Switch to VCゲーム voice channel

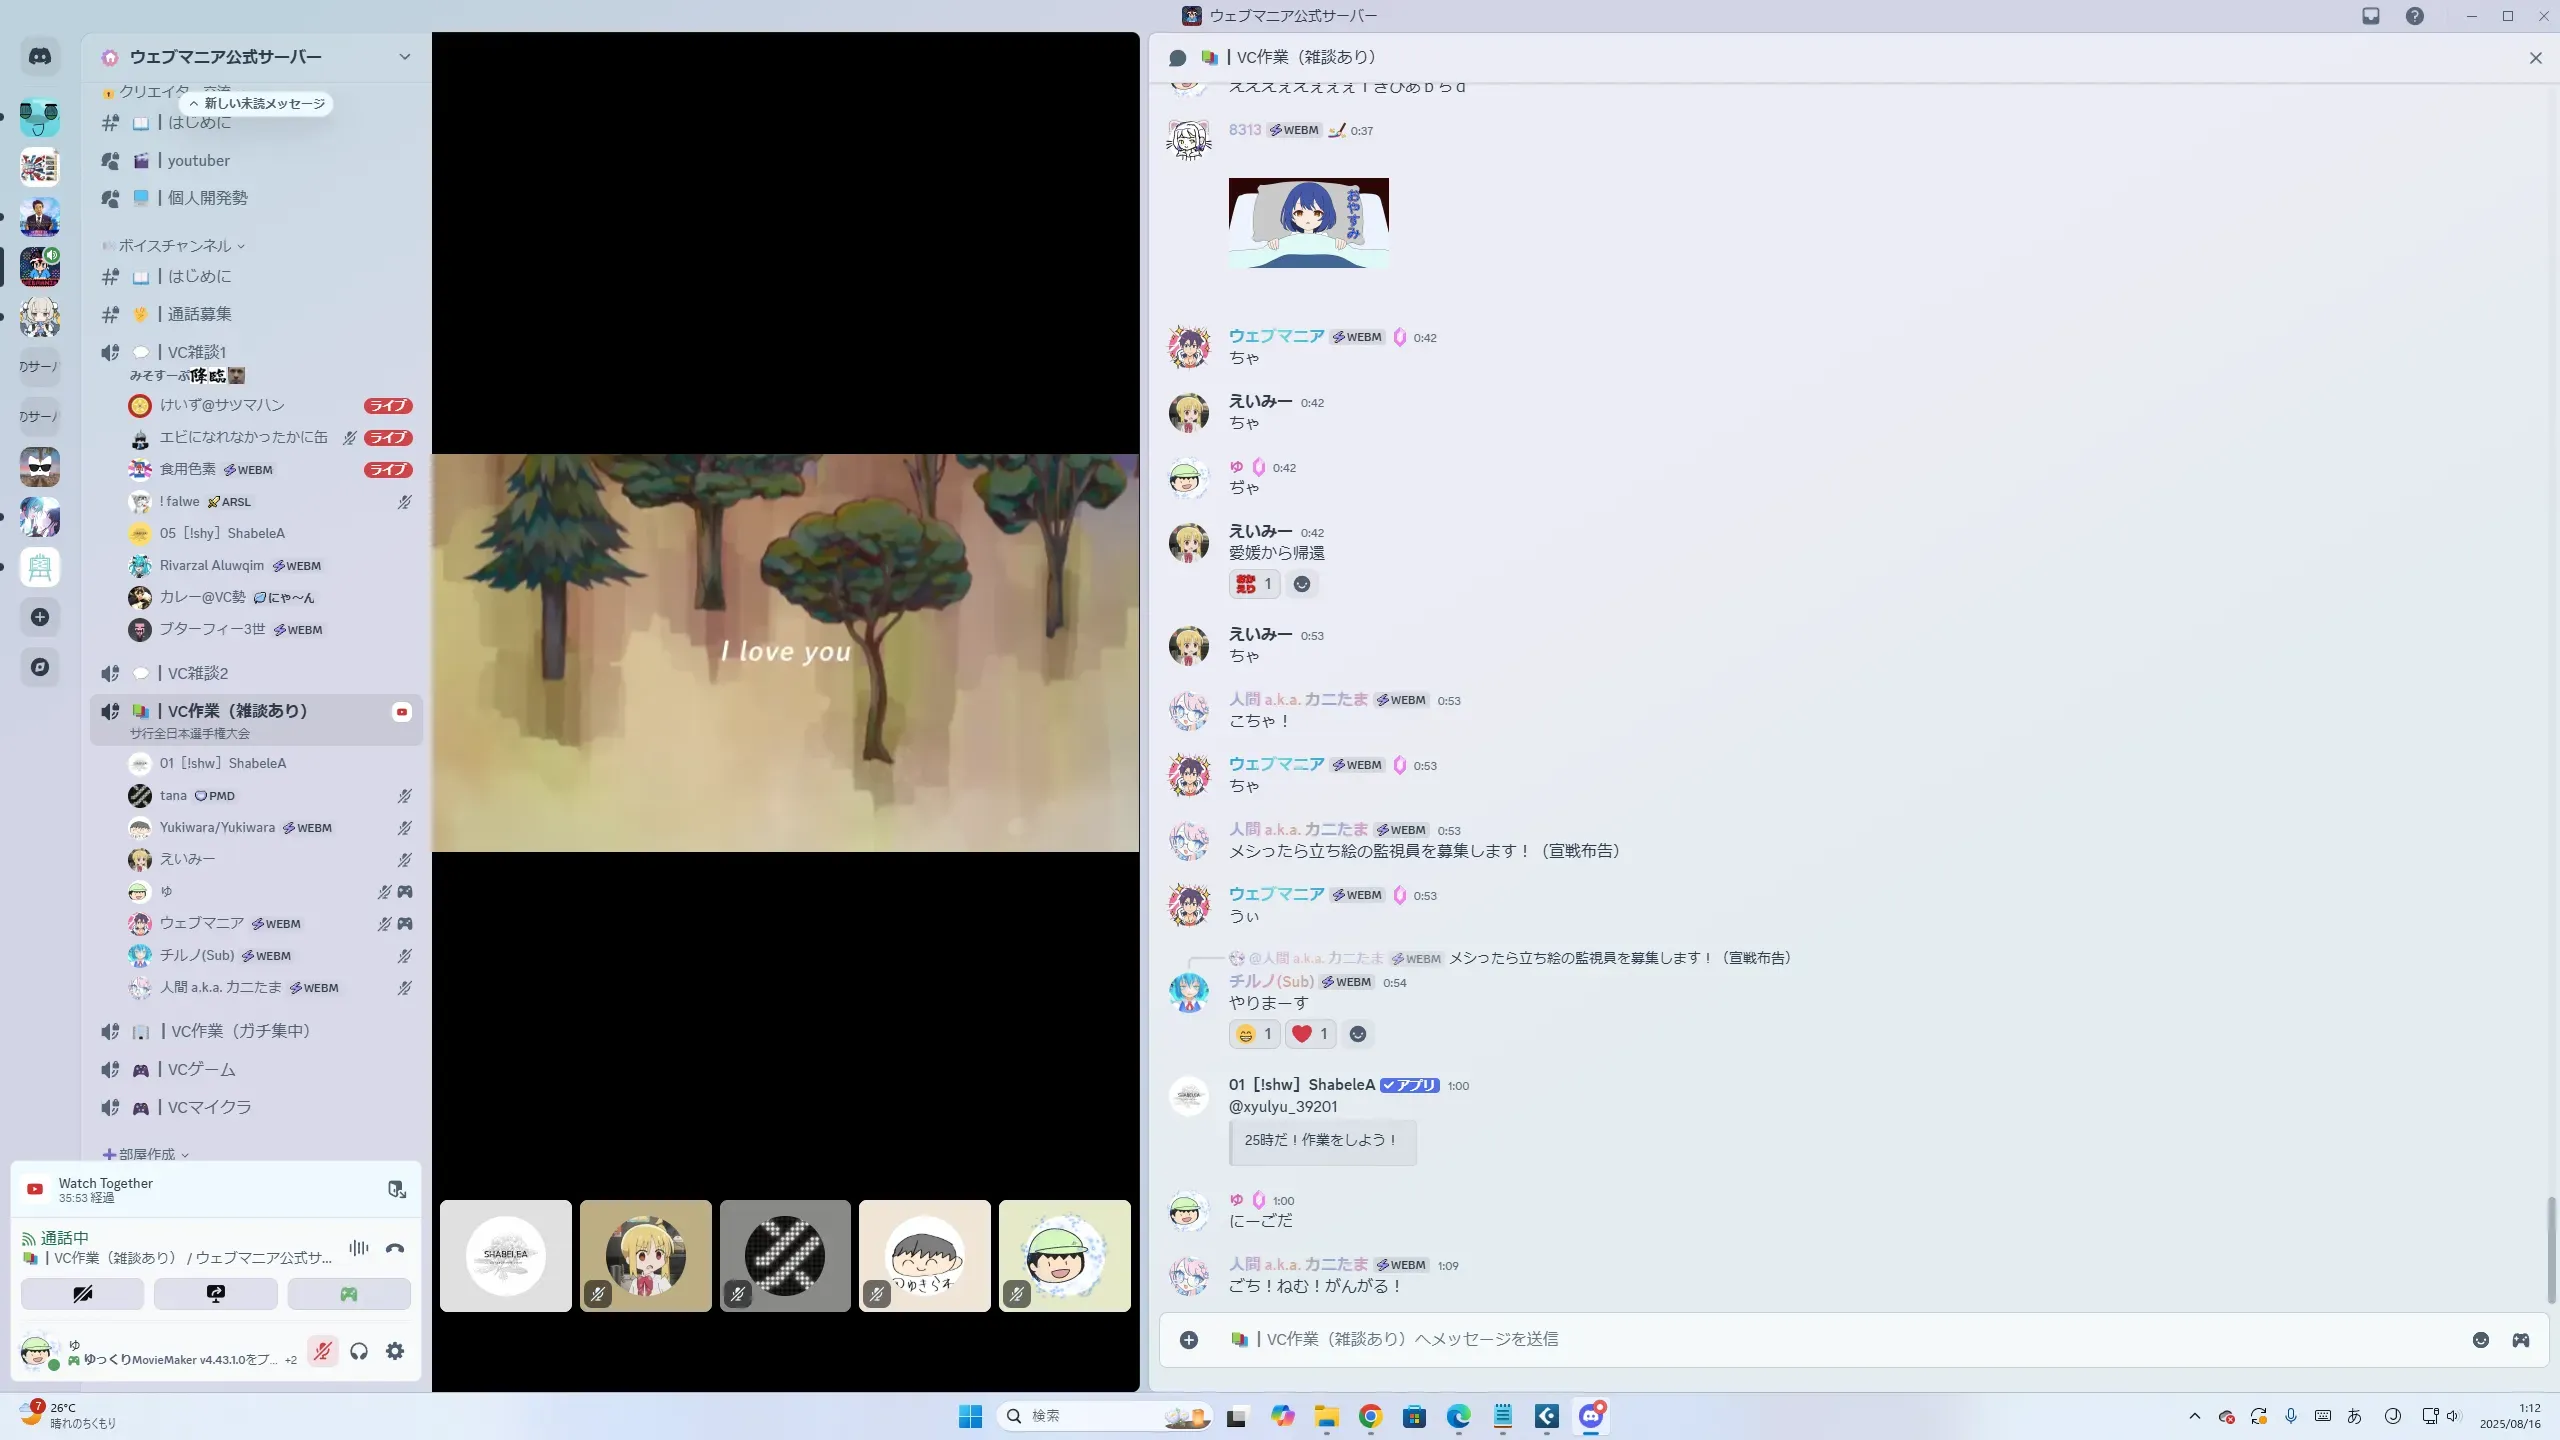click(202, 1070)
